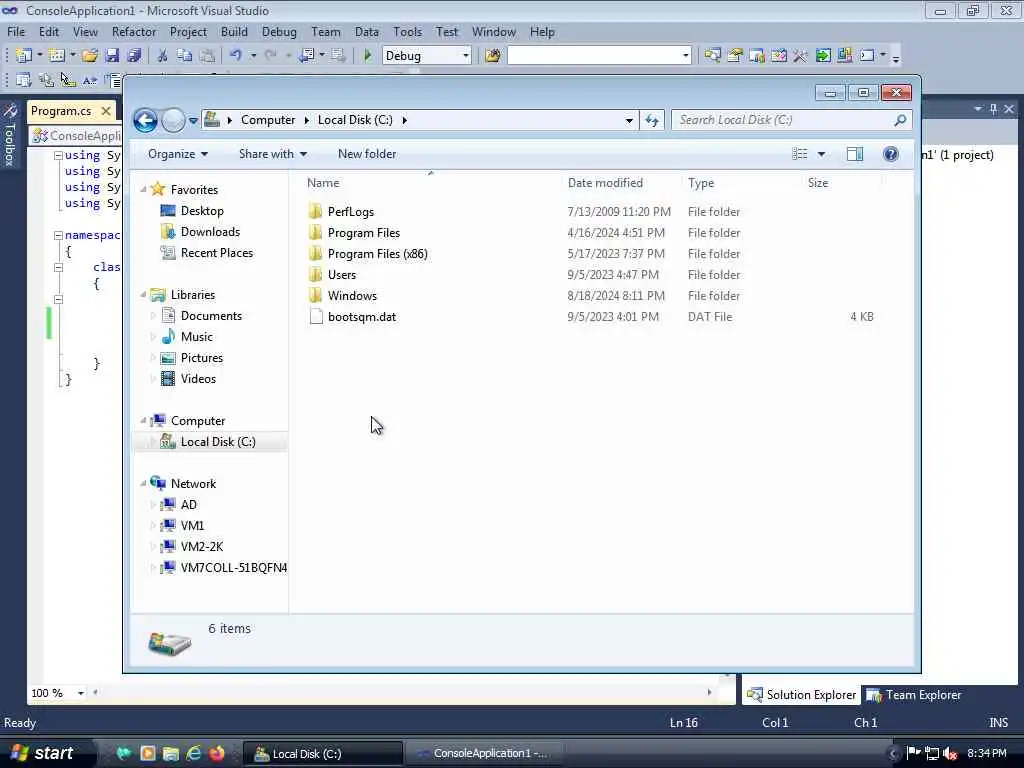The width and height of the screenshot is (1024, 768).
Task: Collapse the Favorites tree group
Action: coord(143,189)
